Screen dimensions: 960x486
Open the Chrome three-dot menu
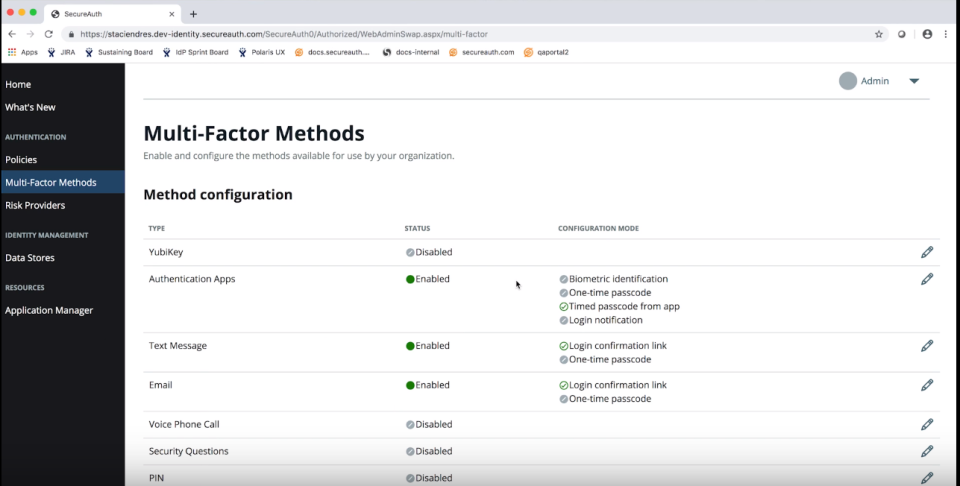click(946, 34)
